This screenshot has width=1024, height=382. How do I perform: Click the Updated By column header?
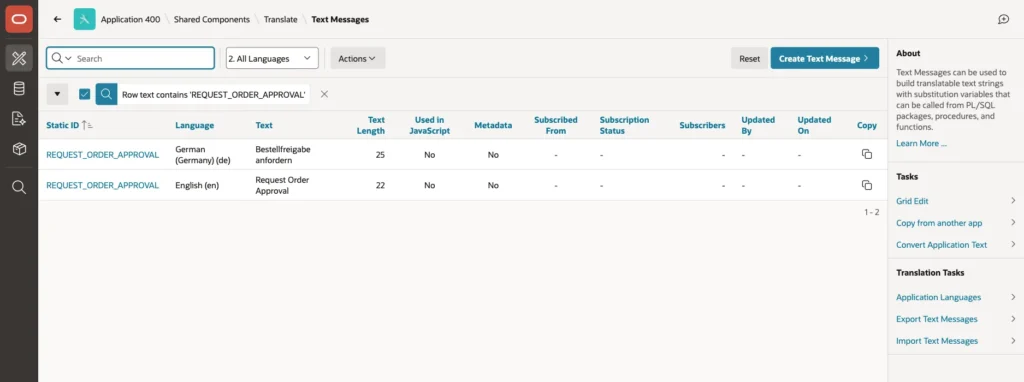coord(758,125)
